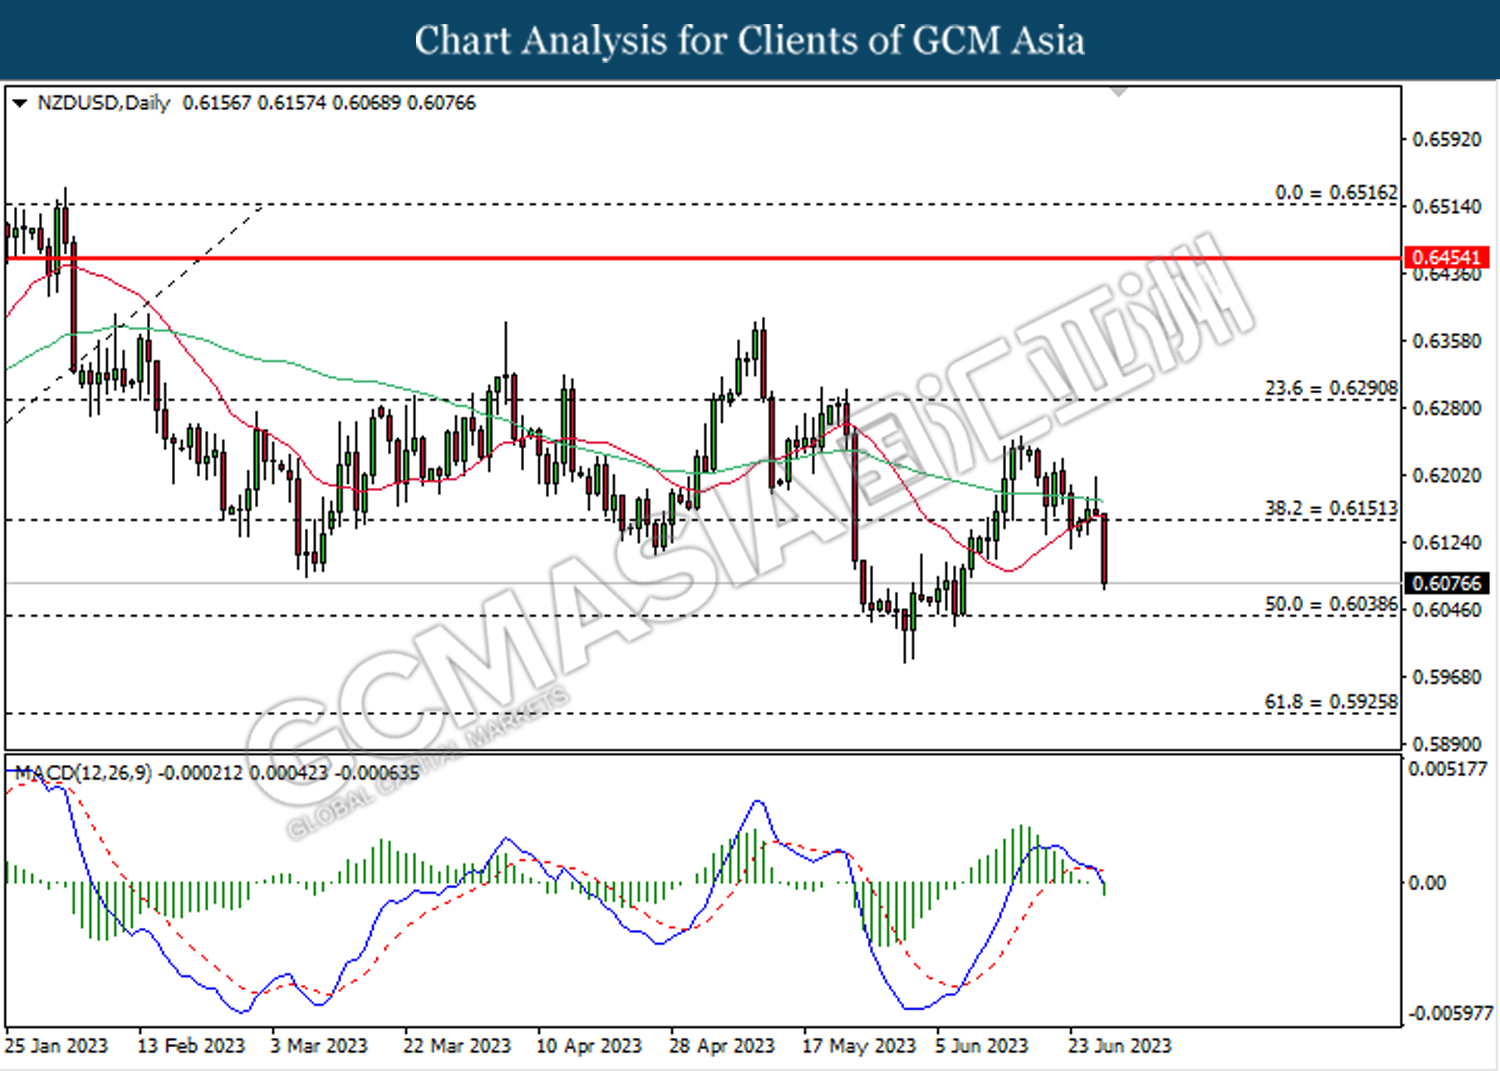Viewport: 1500px width, 1071px height.
Task: Click the price axis label 0.65920
Action: (1447, 139)
